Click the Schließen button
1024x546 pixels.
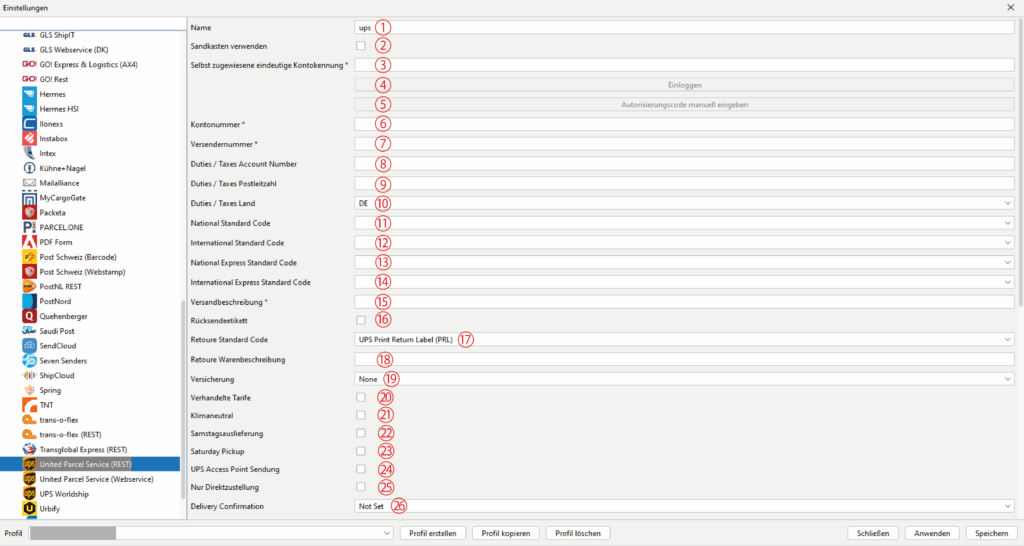[872, 533]
